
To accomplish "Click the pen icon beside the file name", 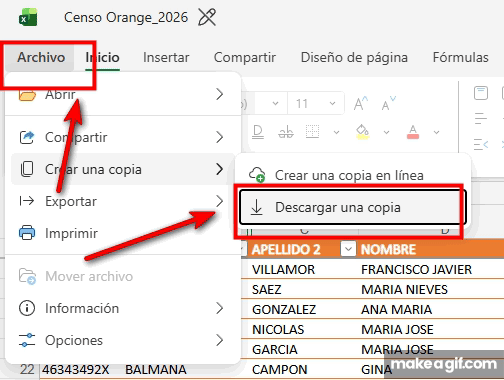I will (x=207, y=17).
